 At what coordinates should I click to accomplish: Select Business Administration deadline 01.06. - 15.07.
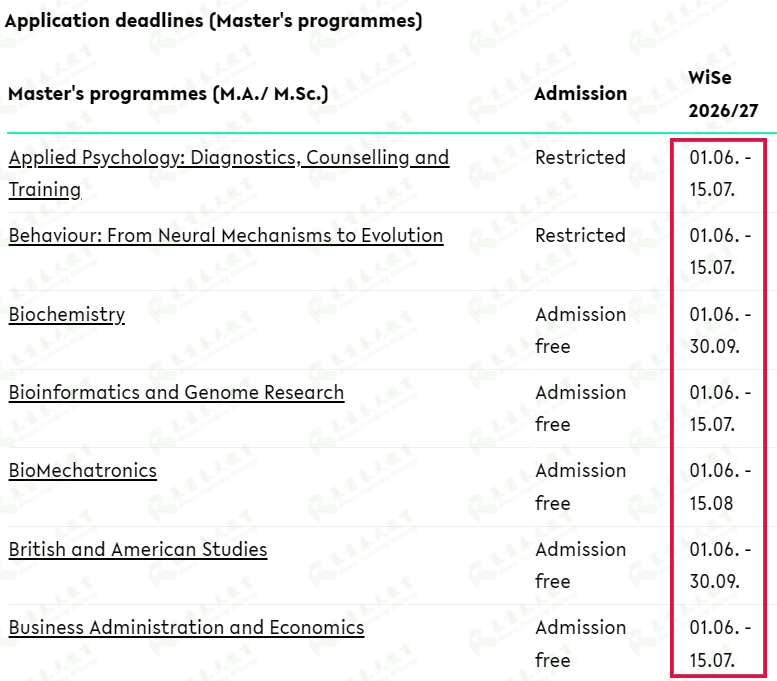pos(720,644)
